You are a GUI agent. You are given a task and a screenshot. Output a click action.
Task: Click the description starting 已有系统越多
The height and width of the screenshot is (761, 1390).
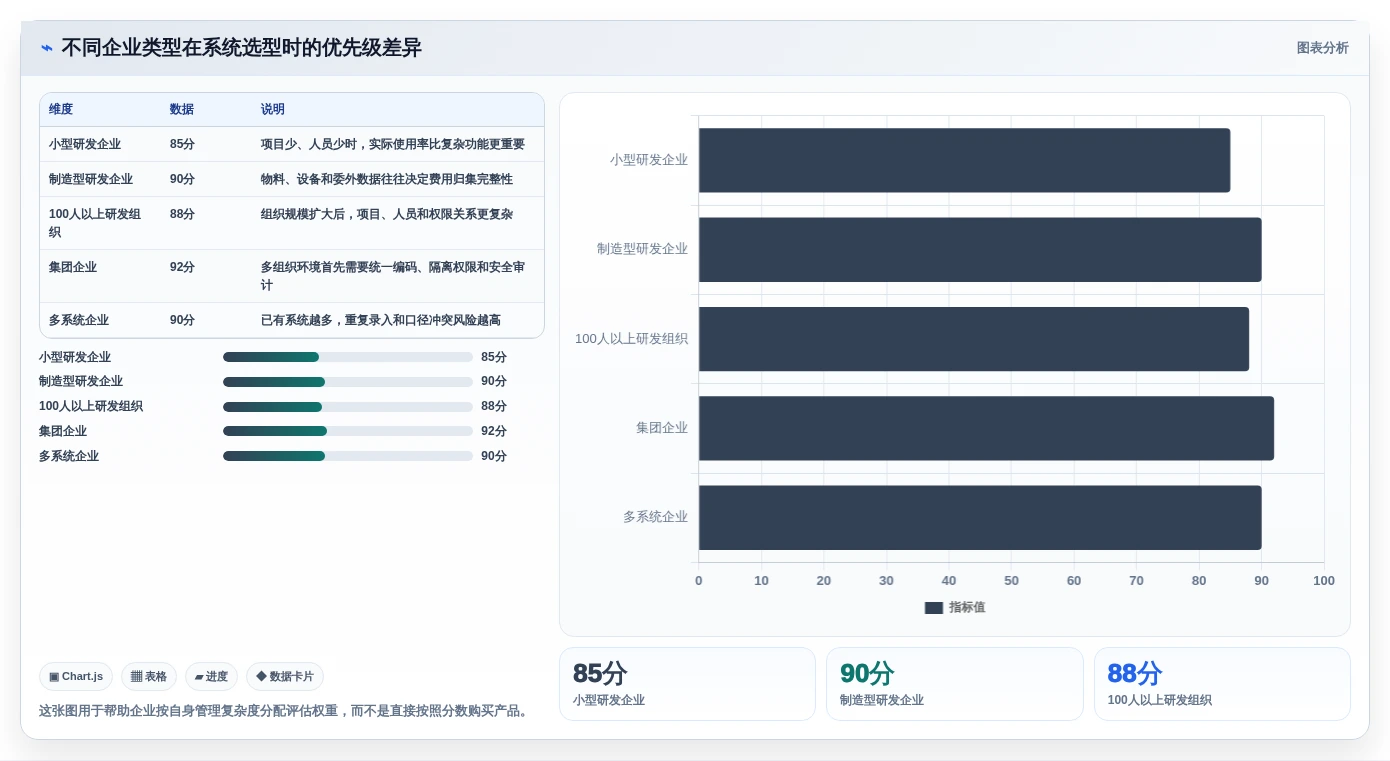coord(381,320)
